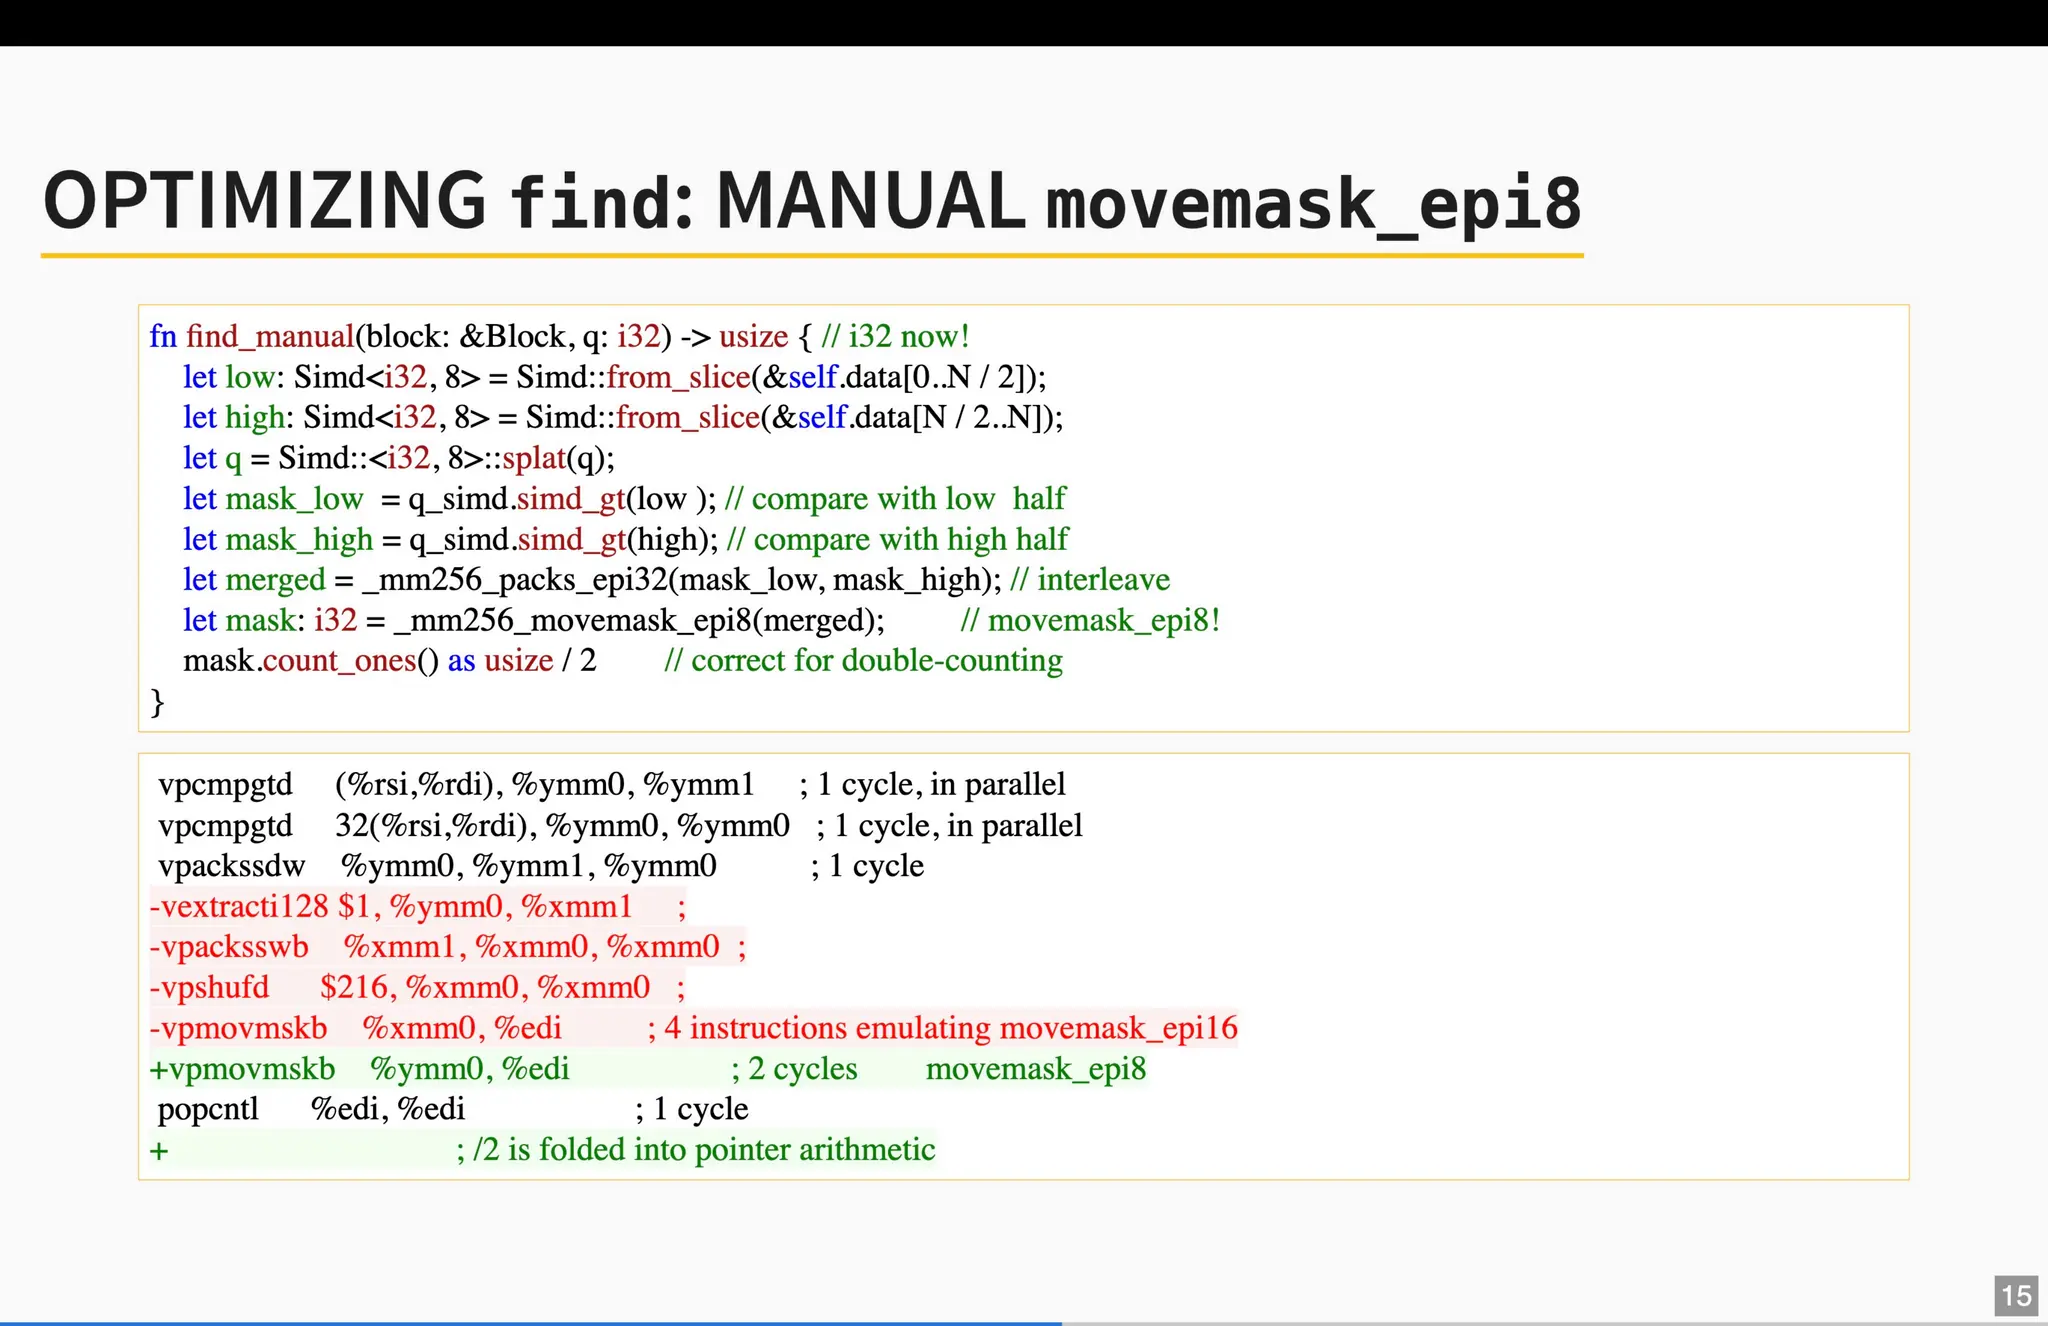Click the unfilled gray part of progress bar
The image size is (2048, 1326).
1550,1322
